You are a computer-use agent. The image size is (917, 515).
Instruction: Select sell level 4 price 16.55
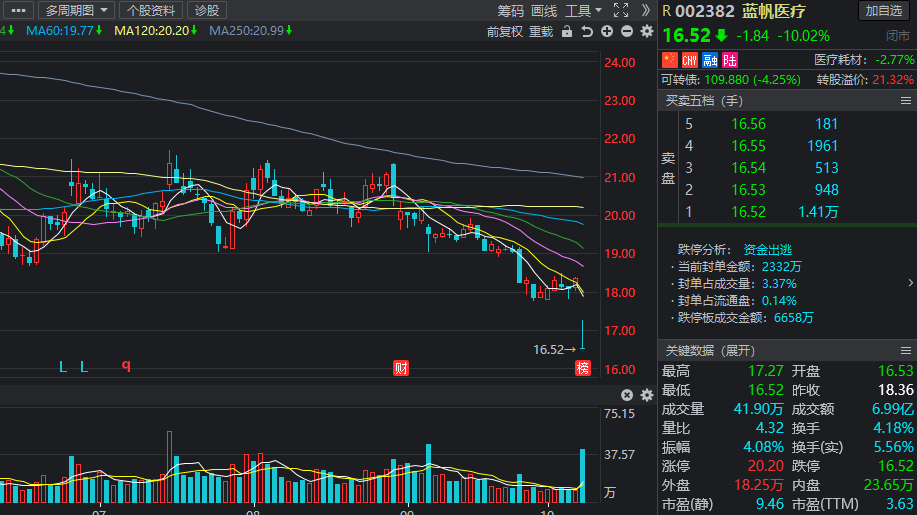[748, 146]
